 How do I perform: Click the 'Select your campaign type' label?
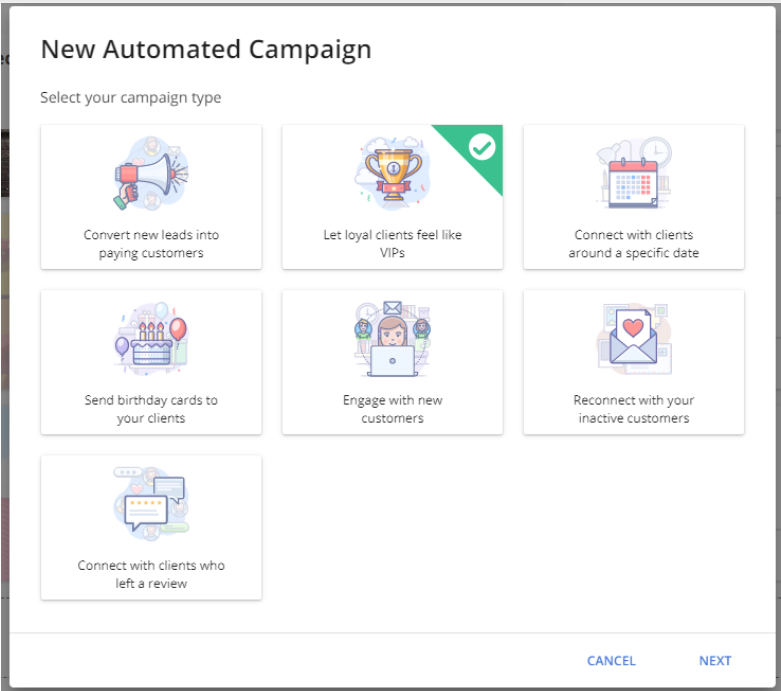pos(130,98)
